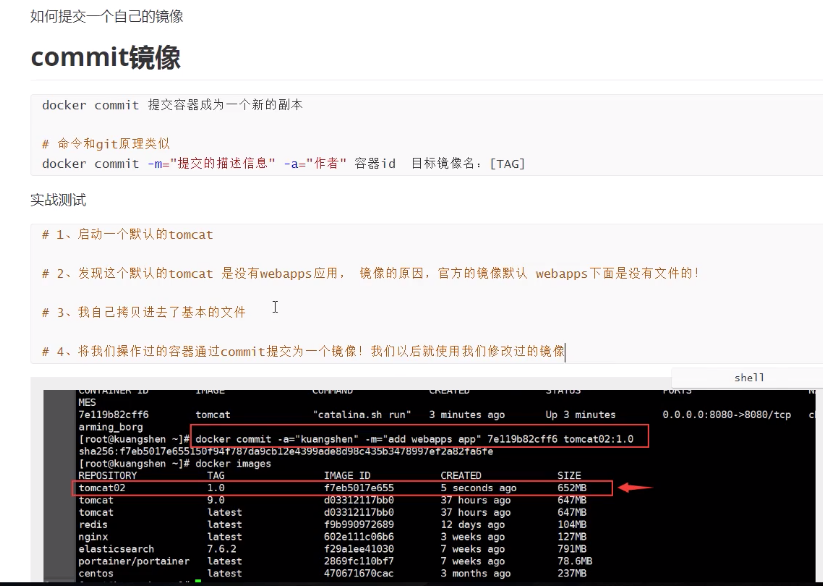Click image ID 'f7eb5017e655'
The width and height of the screenshot is (823, 586).
[x=358, y=488]
